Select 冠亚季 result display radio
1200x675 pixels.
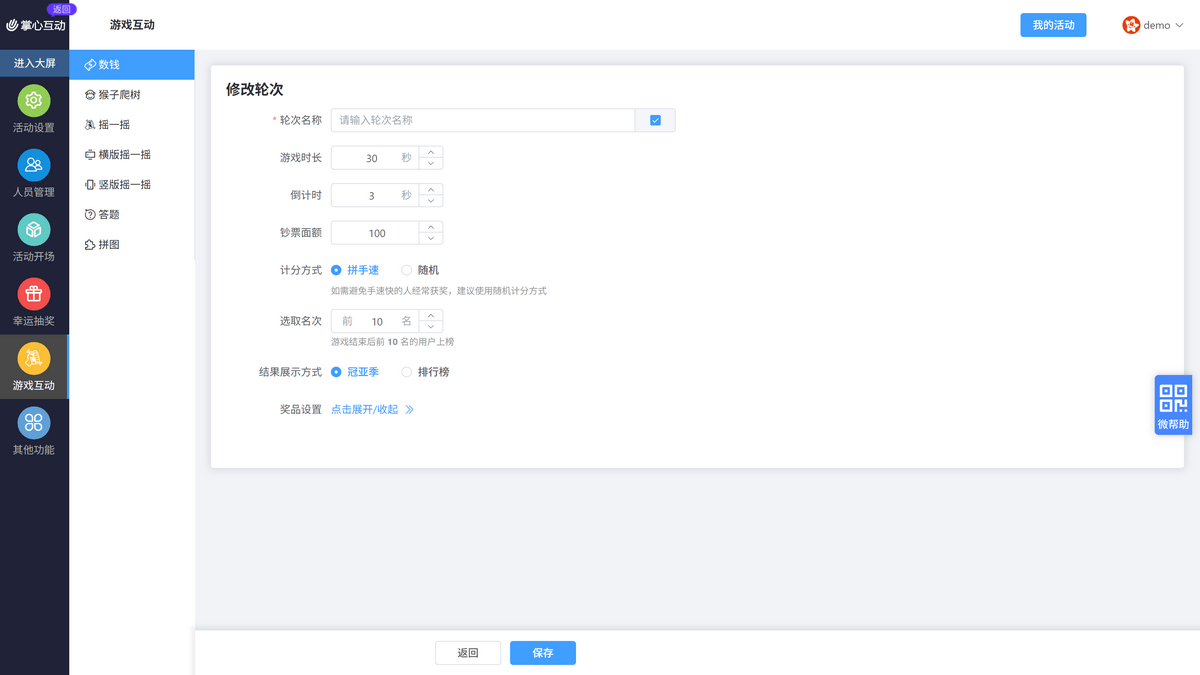point(336,372)
